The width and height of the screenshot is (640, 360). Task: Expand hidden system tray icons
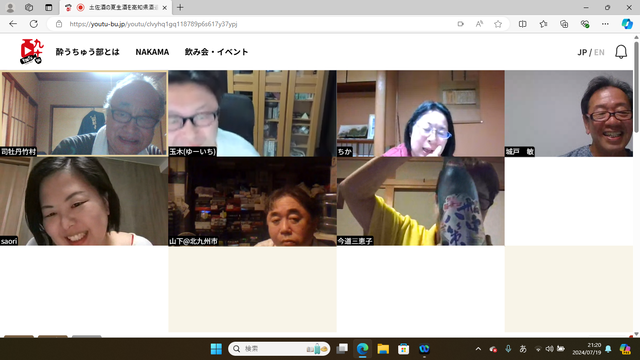coord(478,349)
